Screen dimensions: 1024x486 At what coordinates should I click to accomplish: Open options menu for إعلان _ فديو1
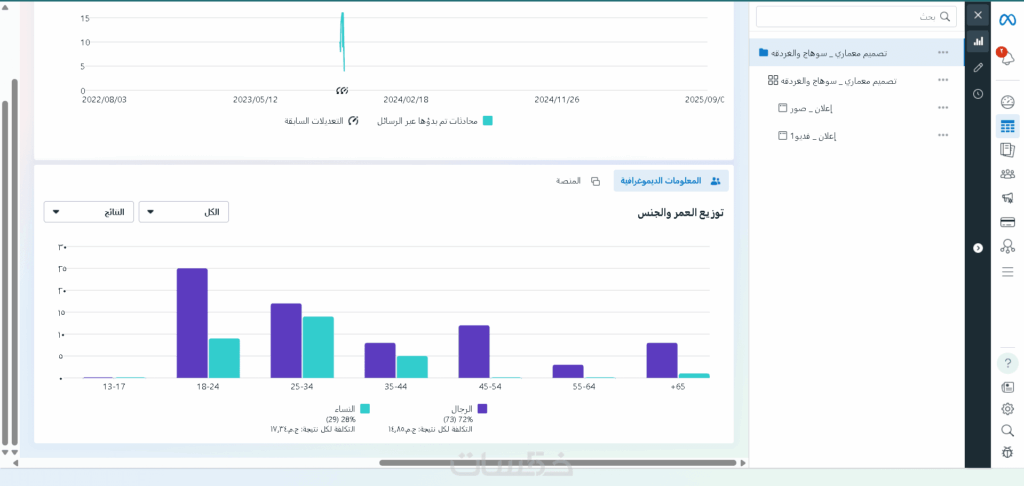(942, 135)
